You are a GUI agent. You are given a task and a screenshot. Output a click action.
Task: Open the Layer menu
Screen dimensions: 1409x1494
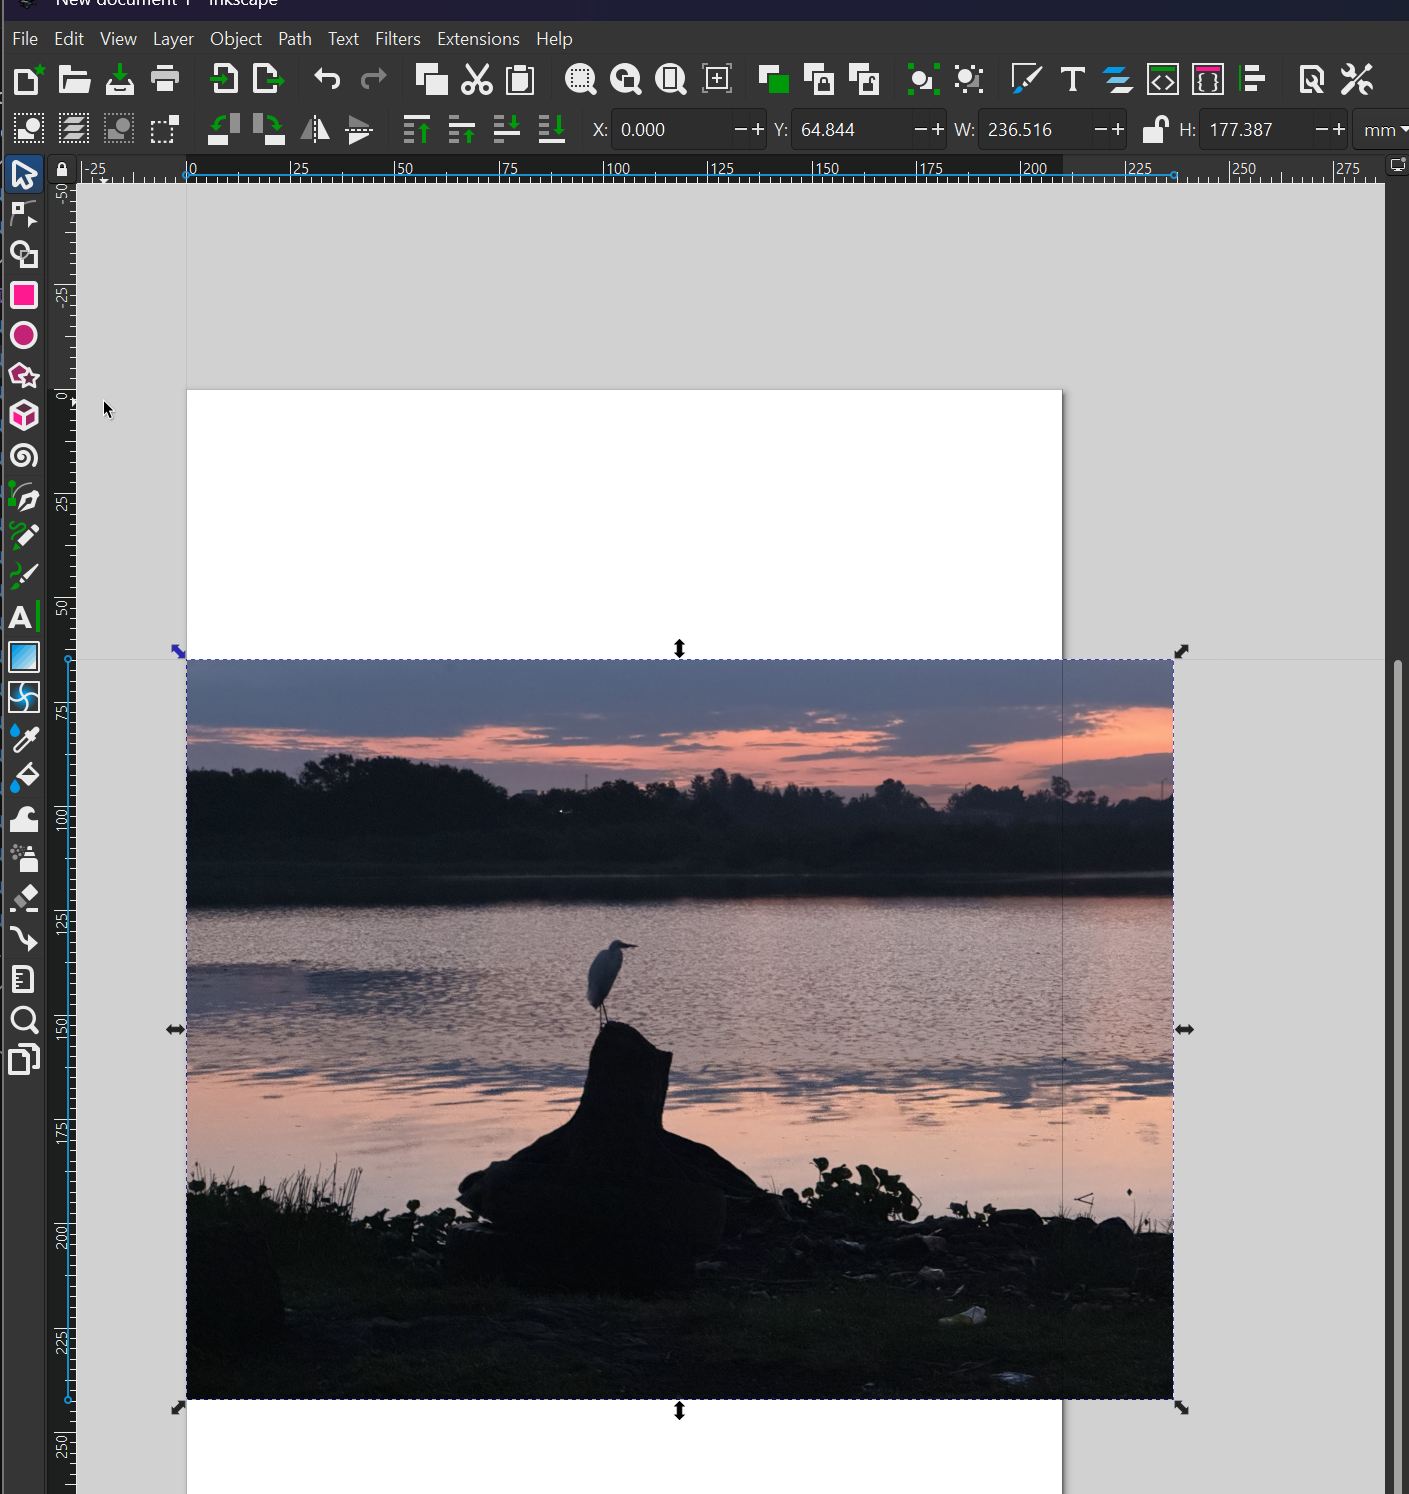[173, 39]
